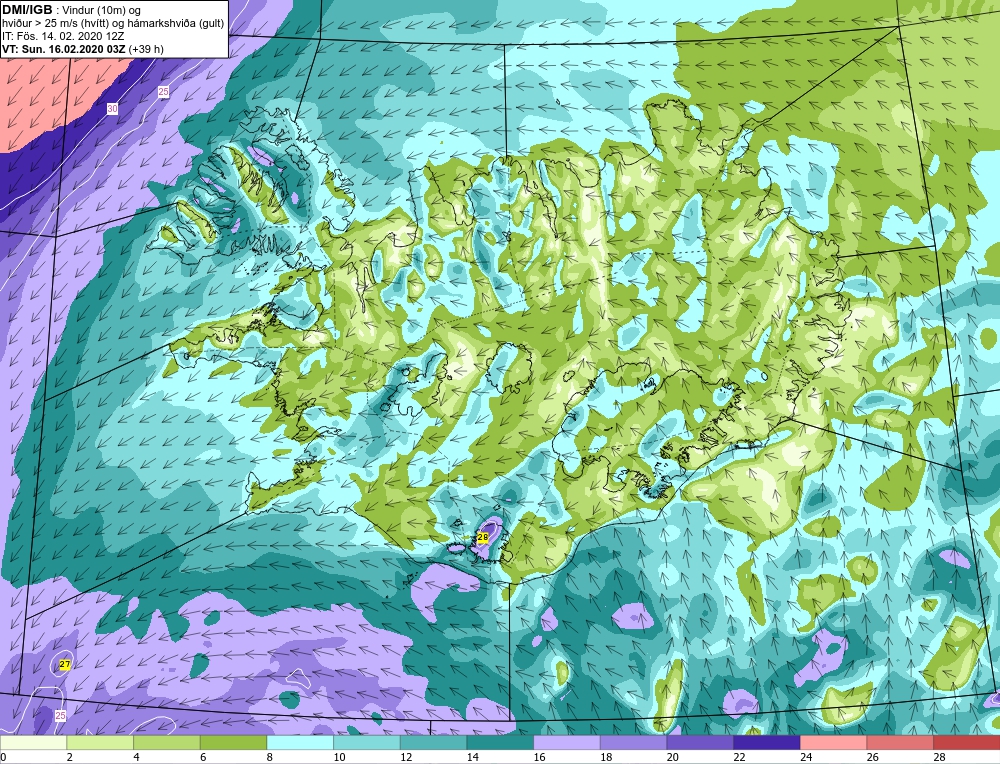The image size is (1000, 764).
Task: Pick the red legend swatch after 28
Action: click(966, 743)
